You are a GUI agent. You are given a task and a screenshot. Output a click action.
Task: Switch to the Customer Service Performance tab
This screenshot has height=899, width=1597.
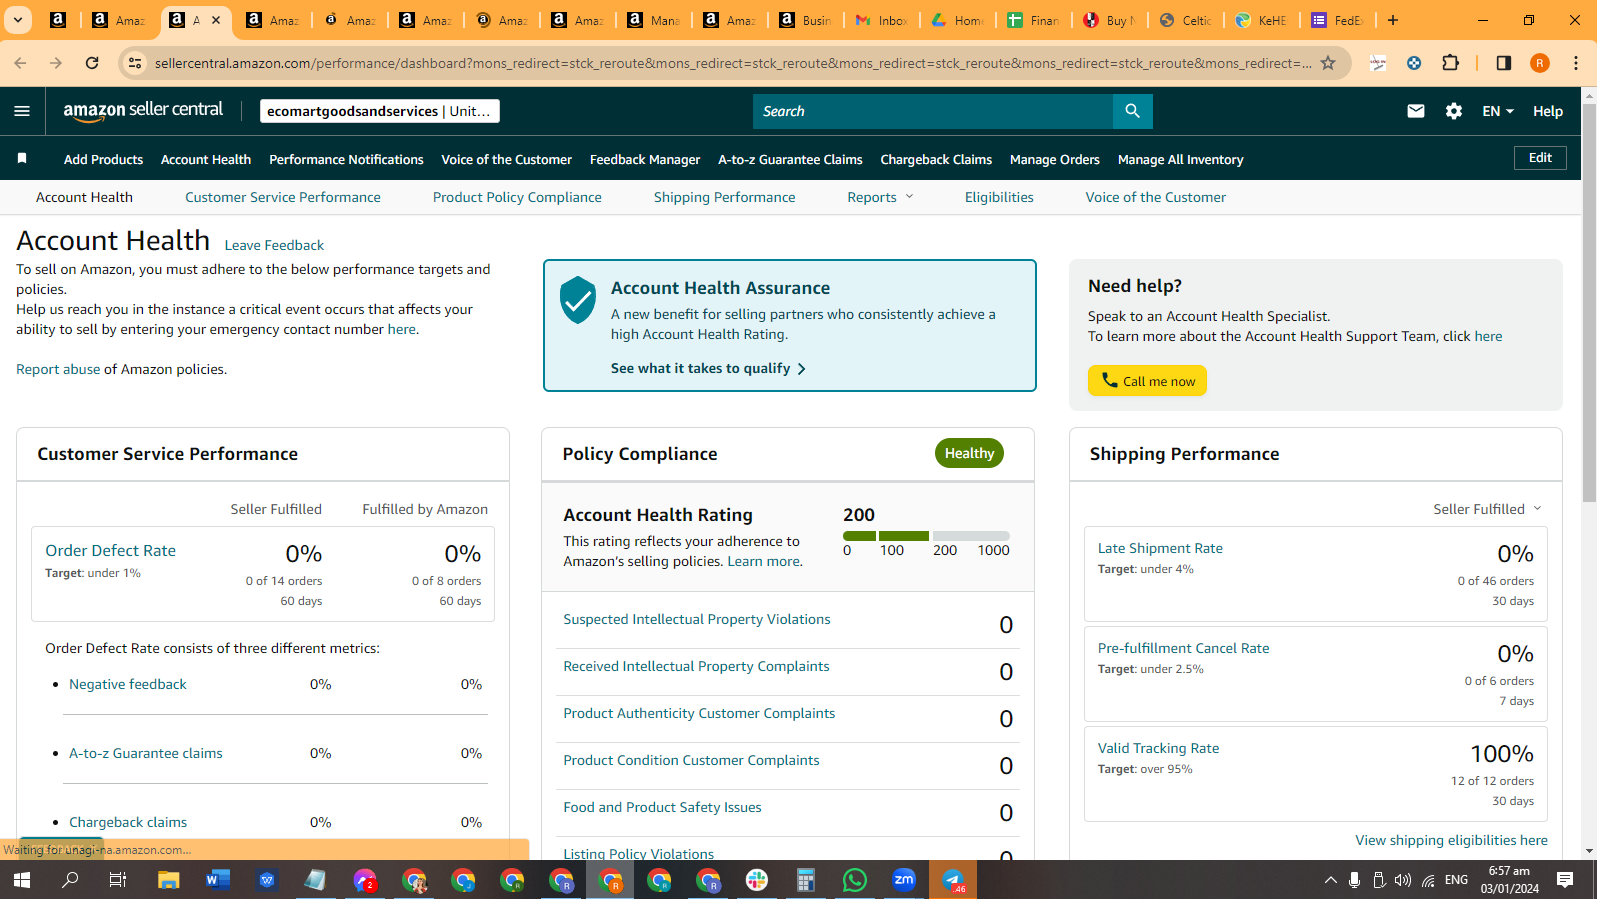click(283, 197)
